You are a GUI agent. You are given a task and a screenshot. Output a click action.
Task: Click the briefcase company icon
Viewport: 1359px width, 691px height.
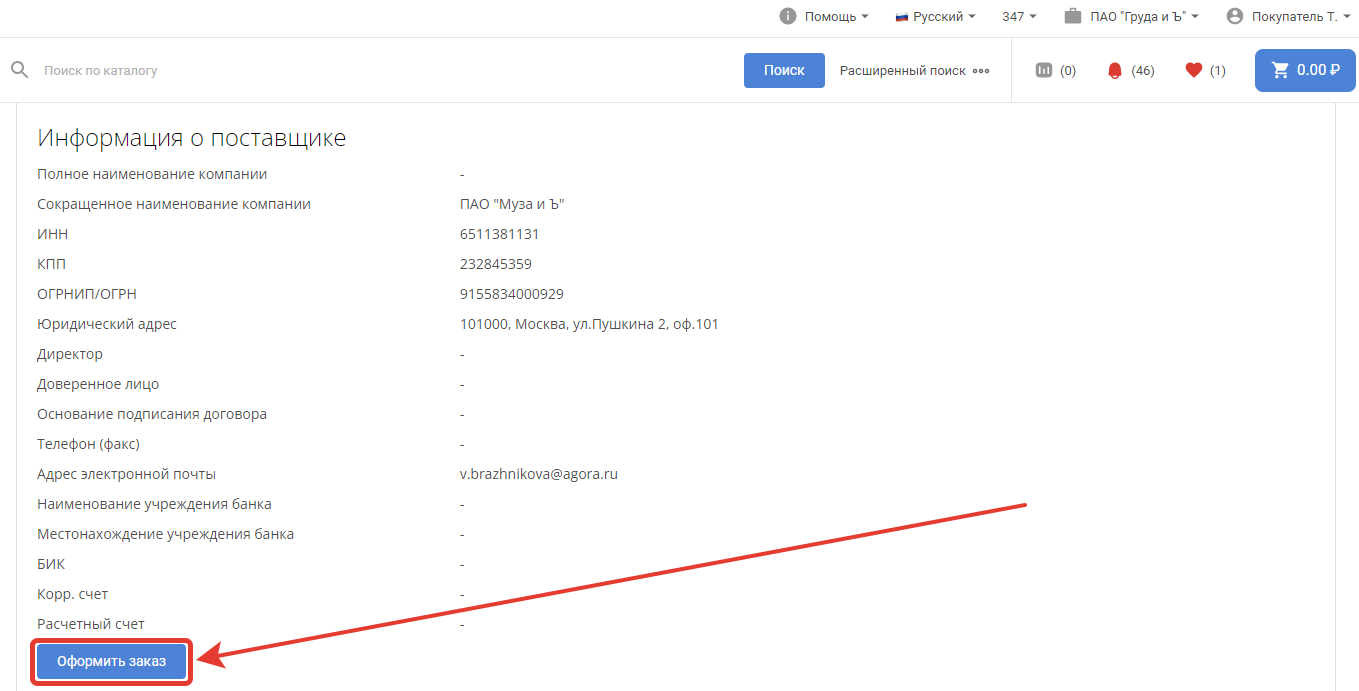[1073, 16]
